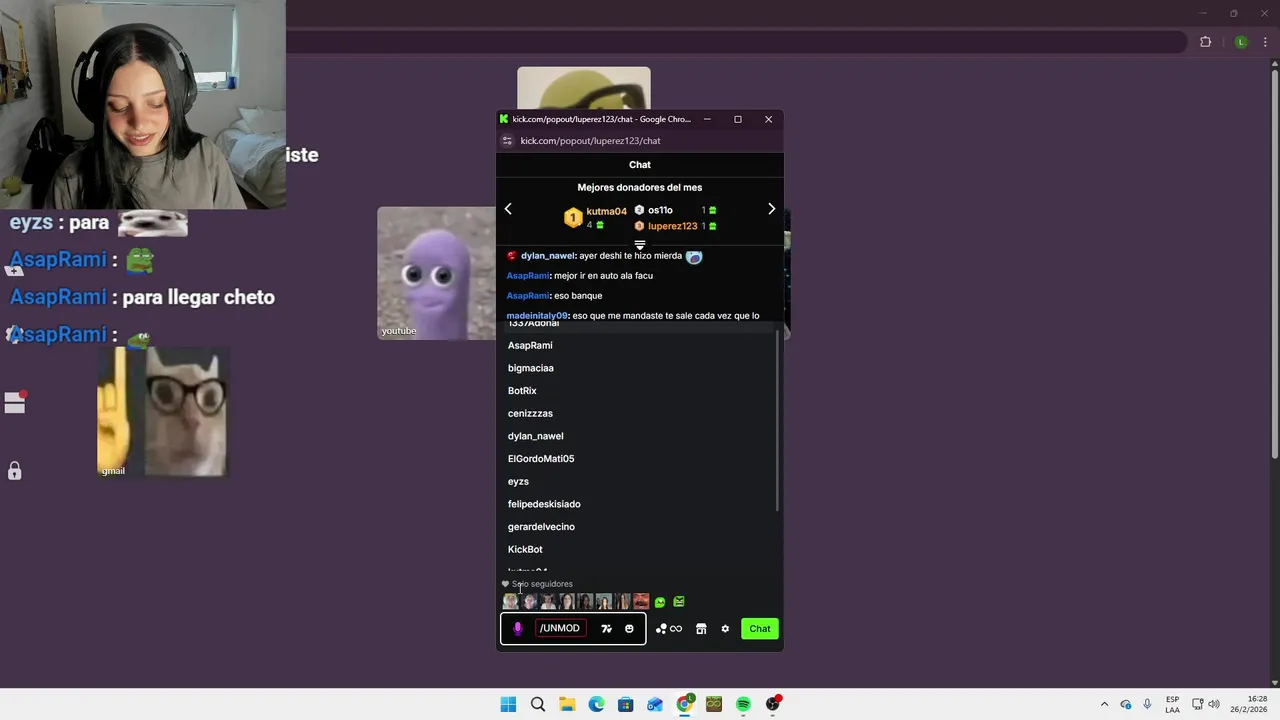Screen dimensions: 1280x720
Task: Open Windows taskbar search
Action: tap(538, 705)
